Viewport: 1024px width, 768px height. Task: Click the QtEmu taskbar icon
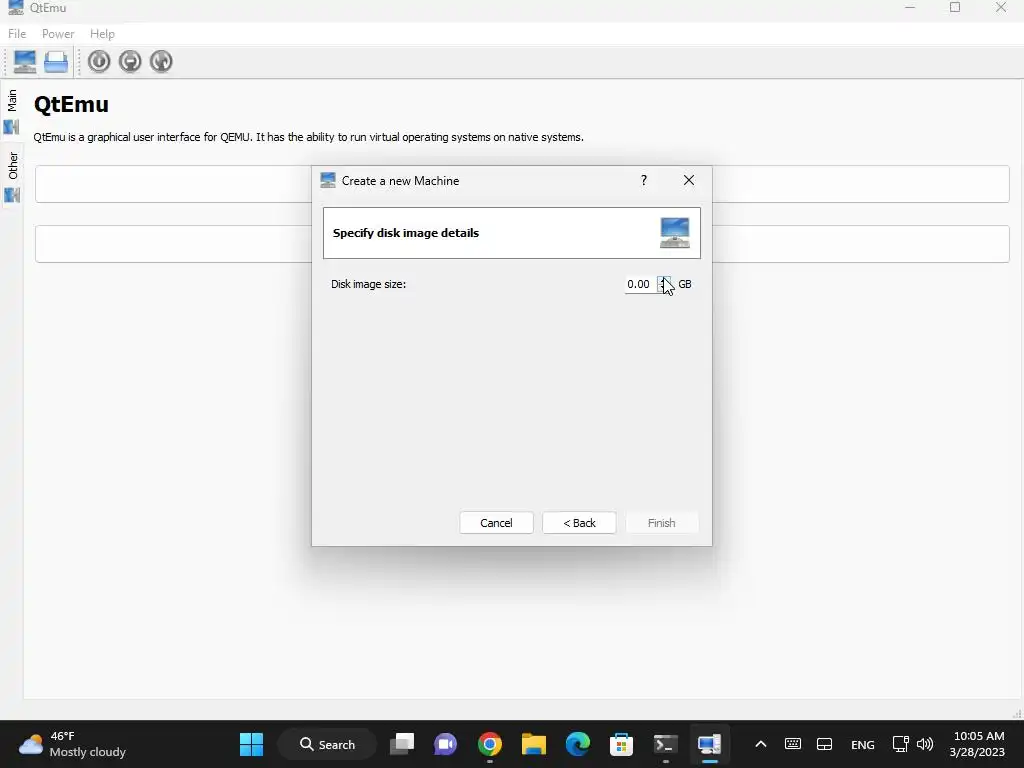coord(709,744)
